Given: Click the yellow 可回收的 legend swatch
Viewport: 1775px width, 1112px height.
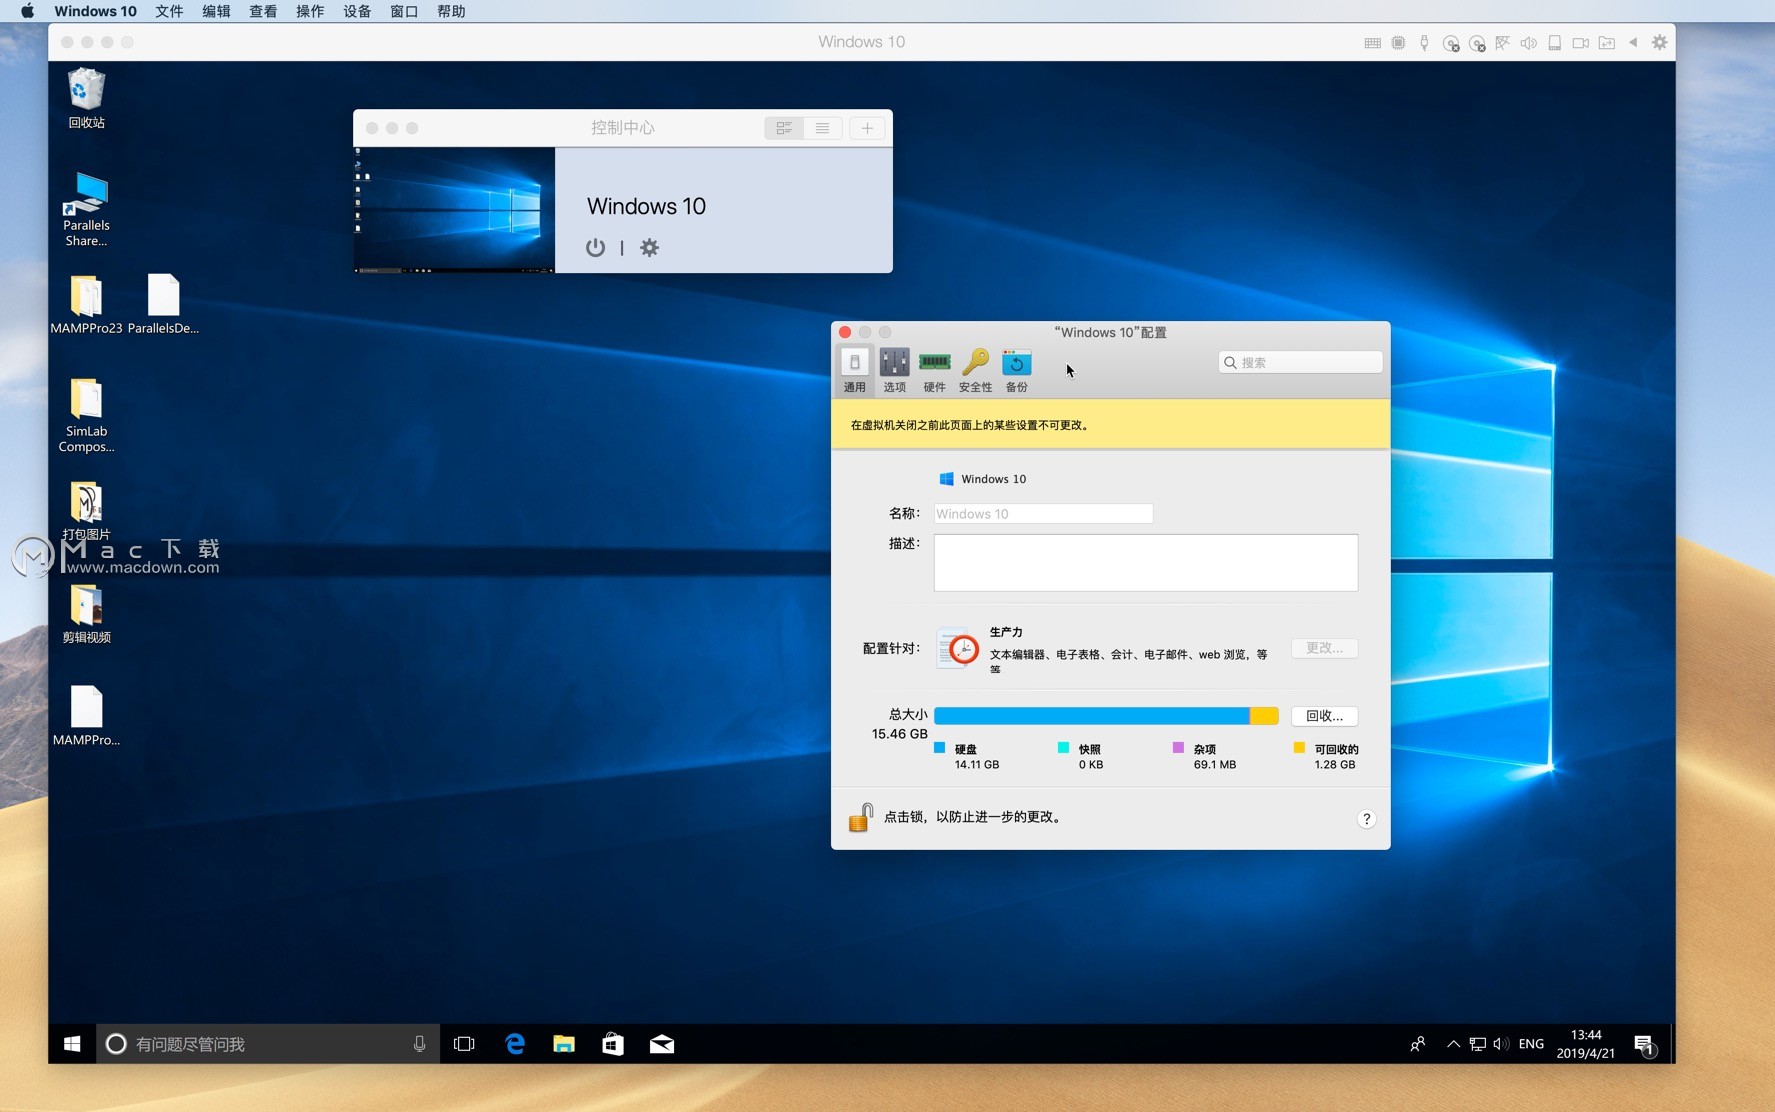Looking at the screenshot, I should pyautogui.click(x=1299, y=748).
